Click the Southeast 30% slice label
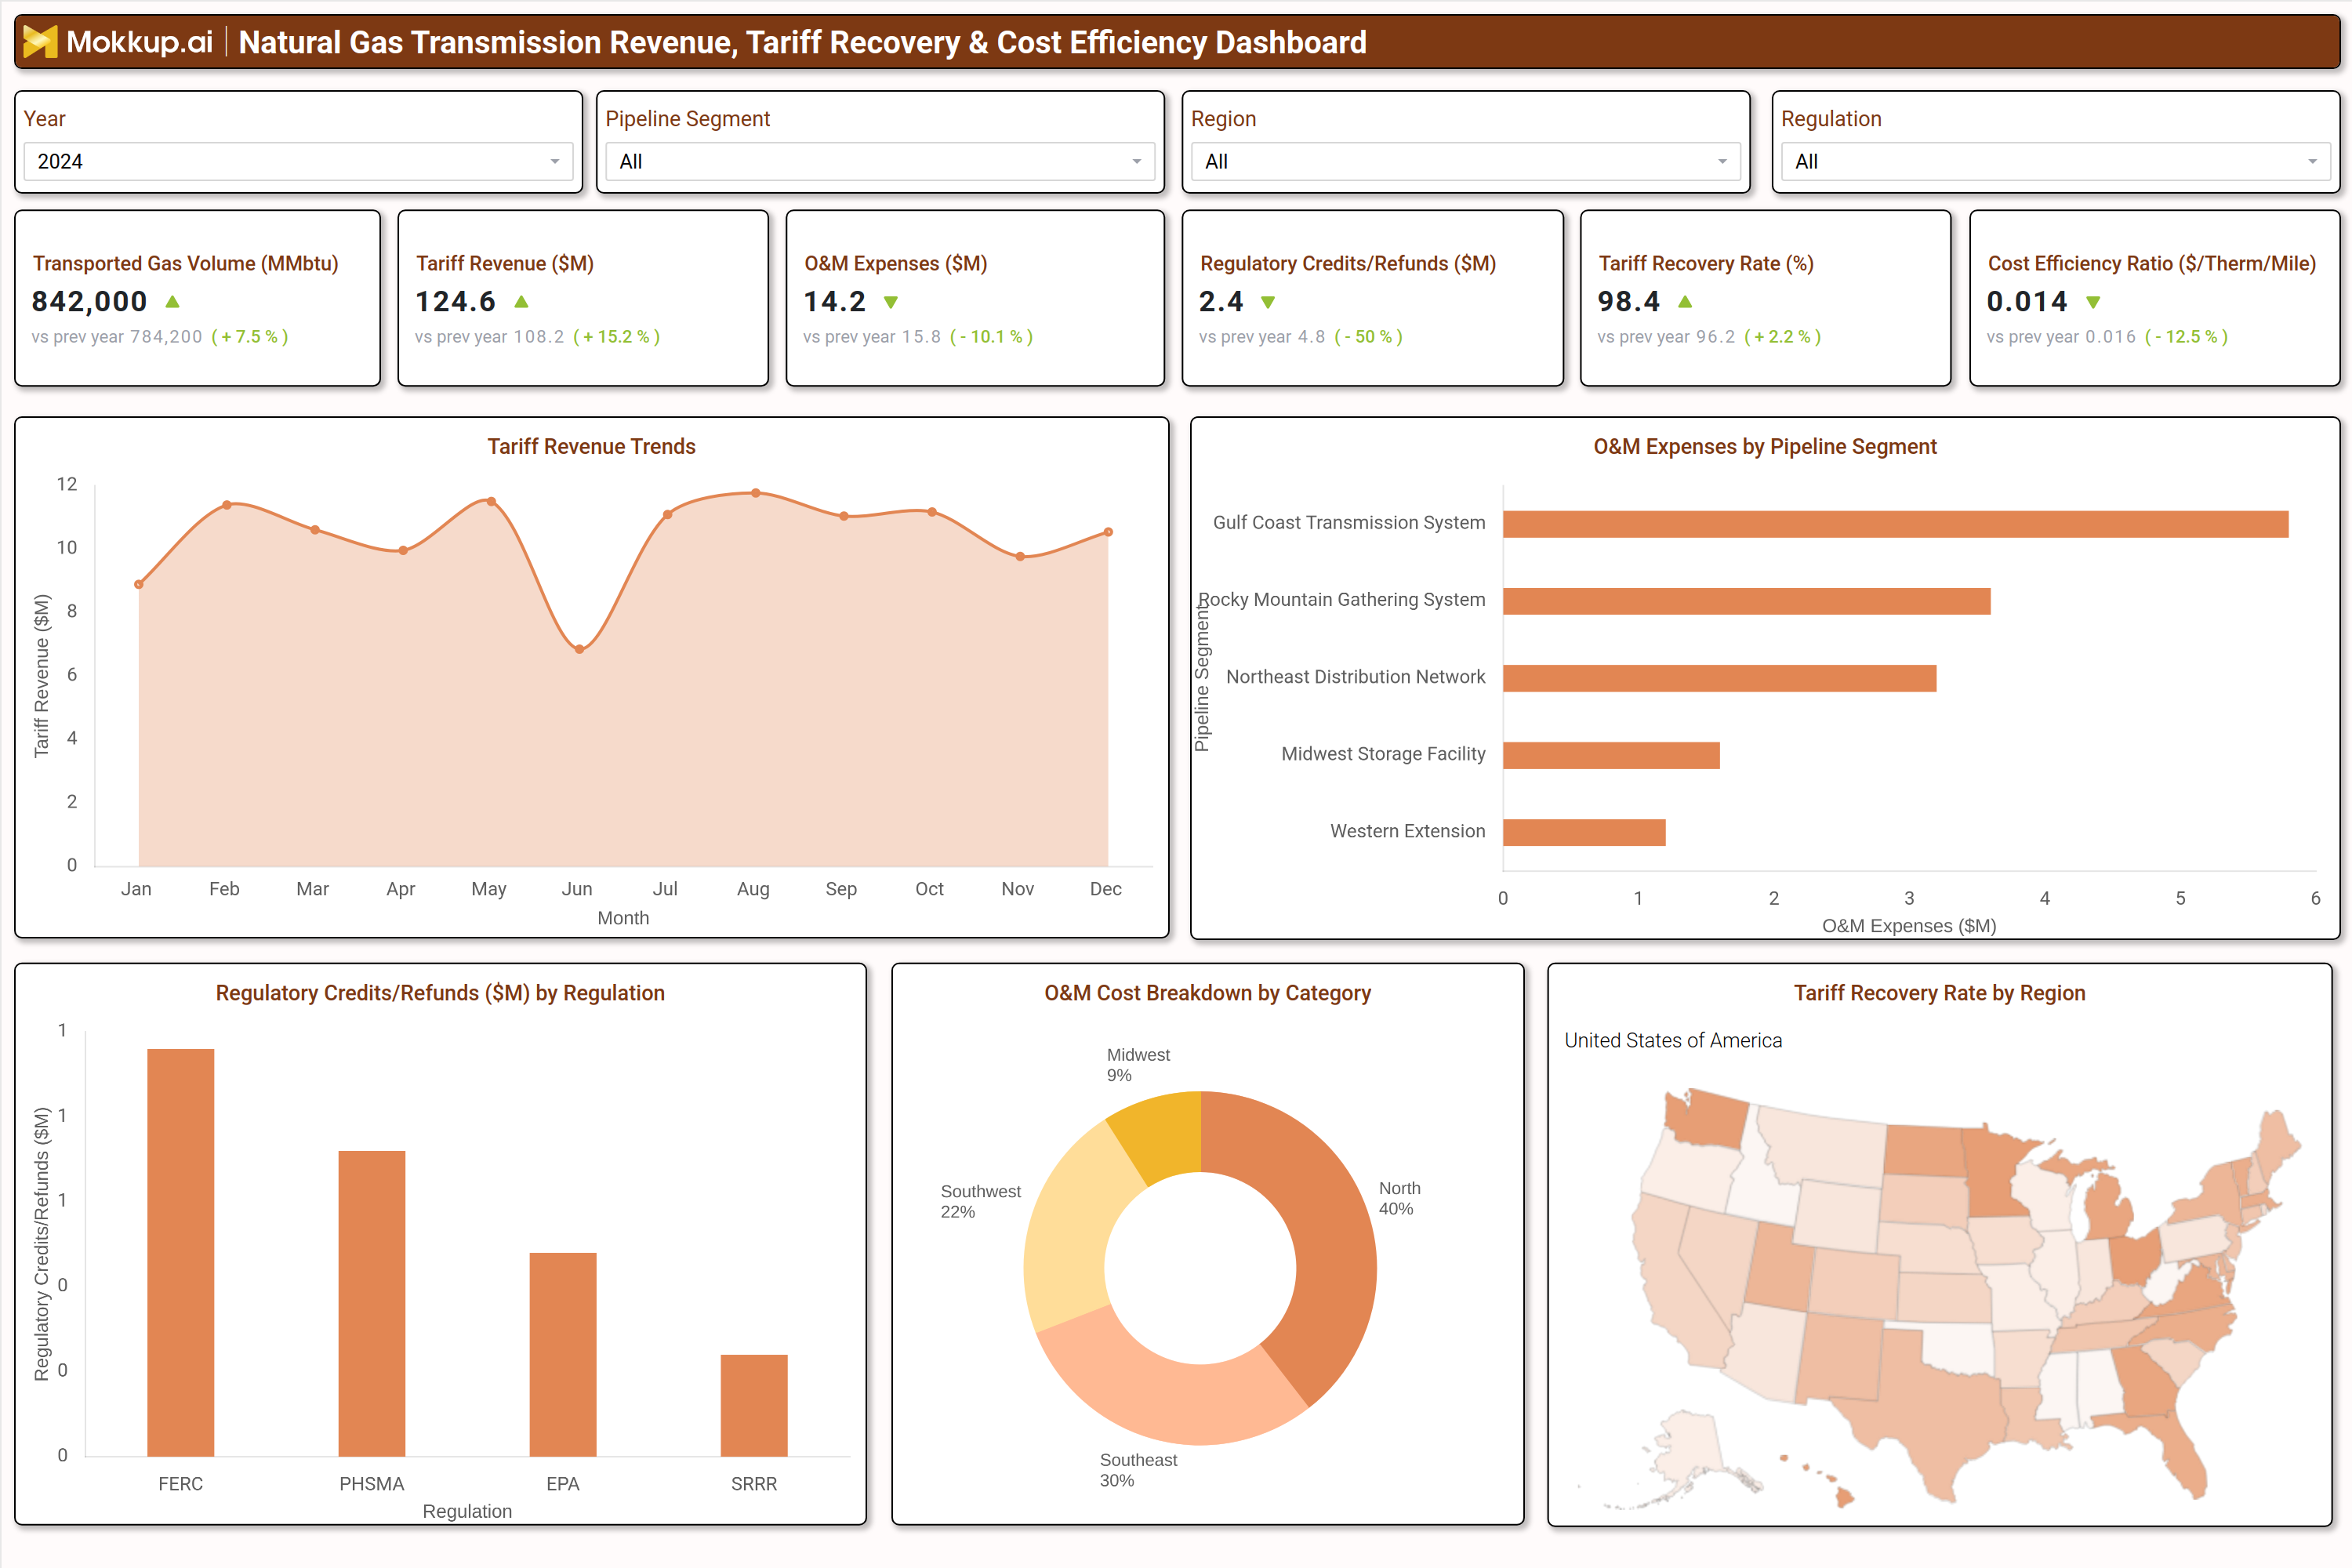The image size is (2352, 1568). click(x=1138, y=1470)
